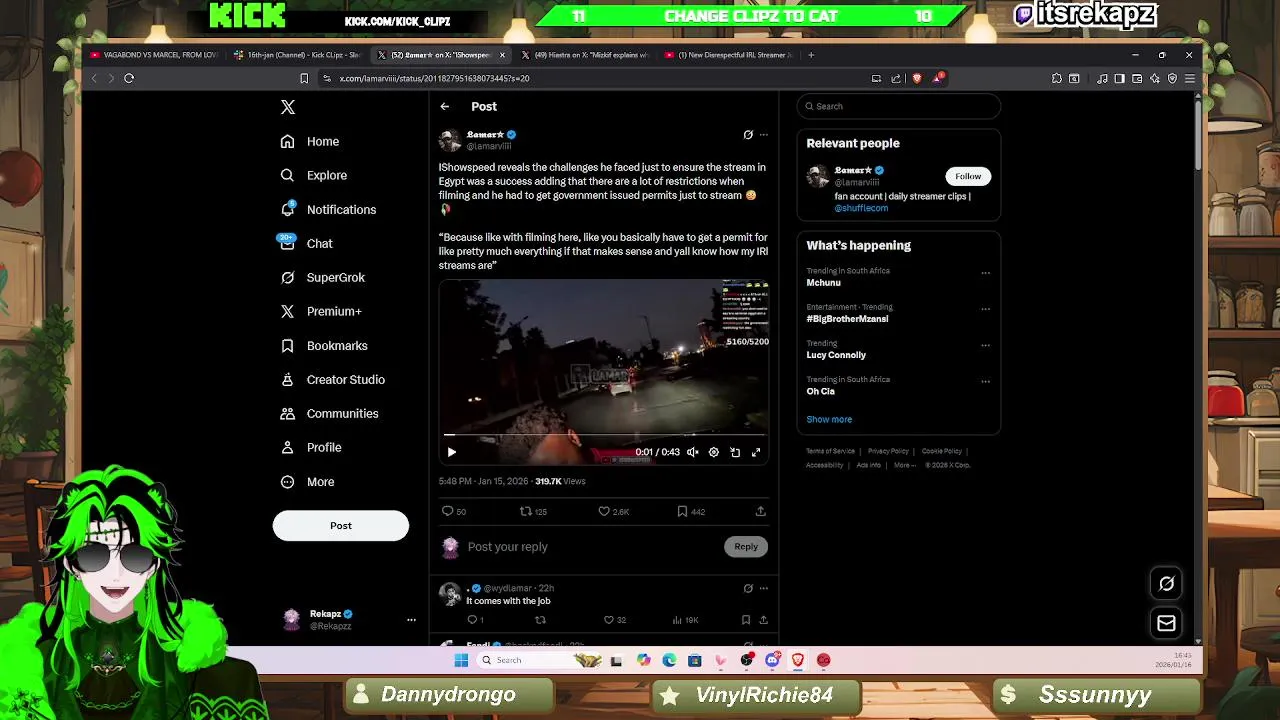Image resolution: width=1280 pixels, height=720 pixels.
Task: Open a new browser tab
Action: [x=811, y=55]
